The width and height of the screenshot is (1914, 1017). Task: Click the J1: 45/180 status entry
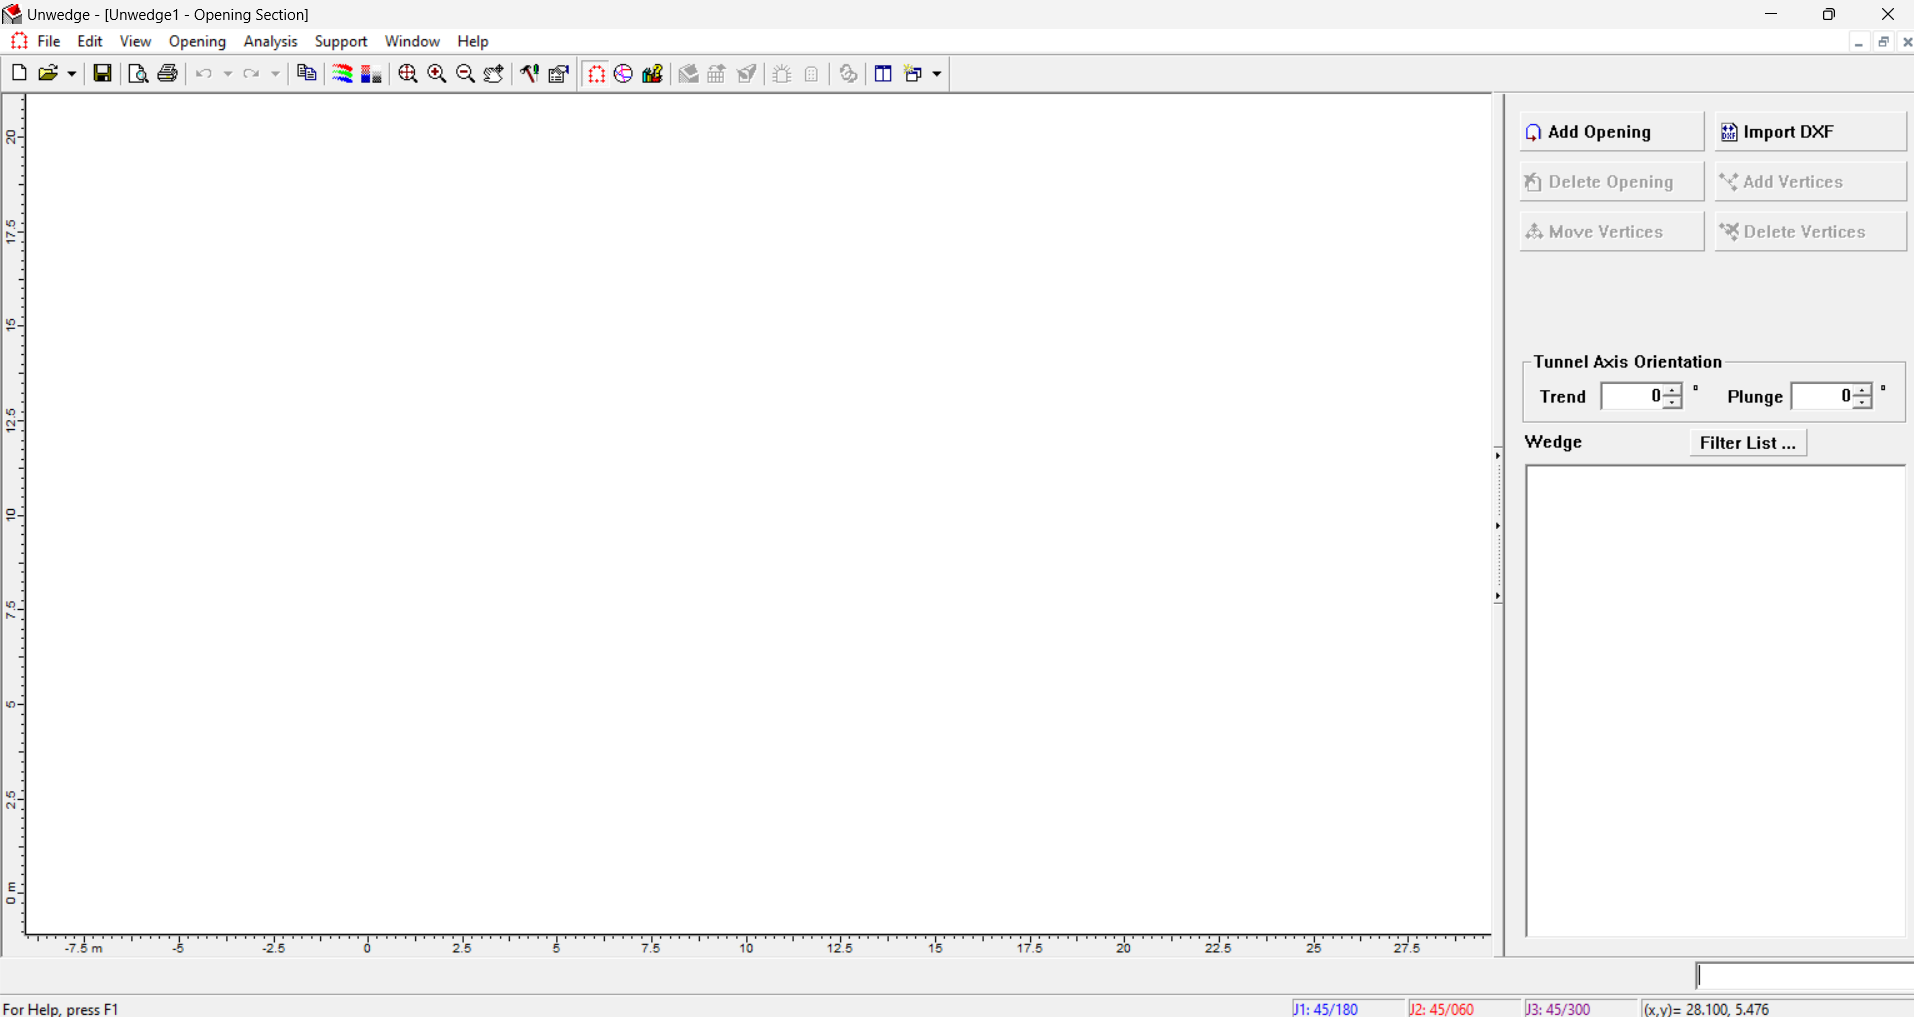pos(1326,1009)
